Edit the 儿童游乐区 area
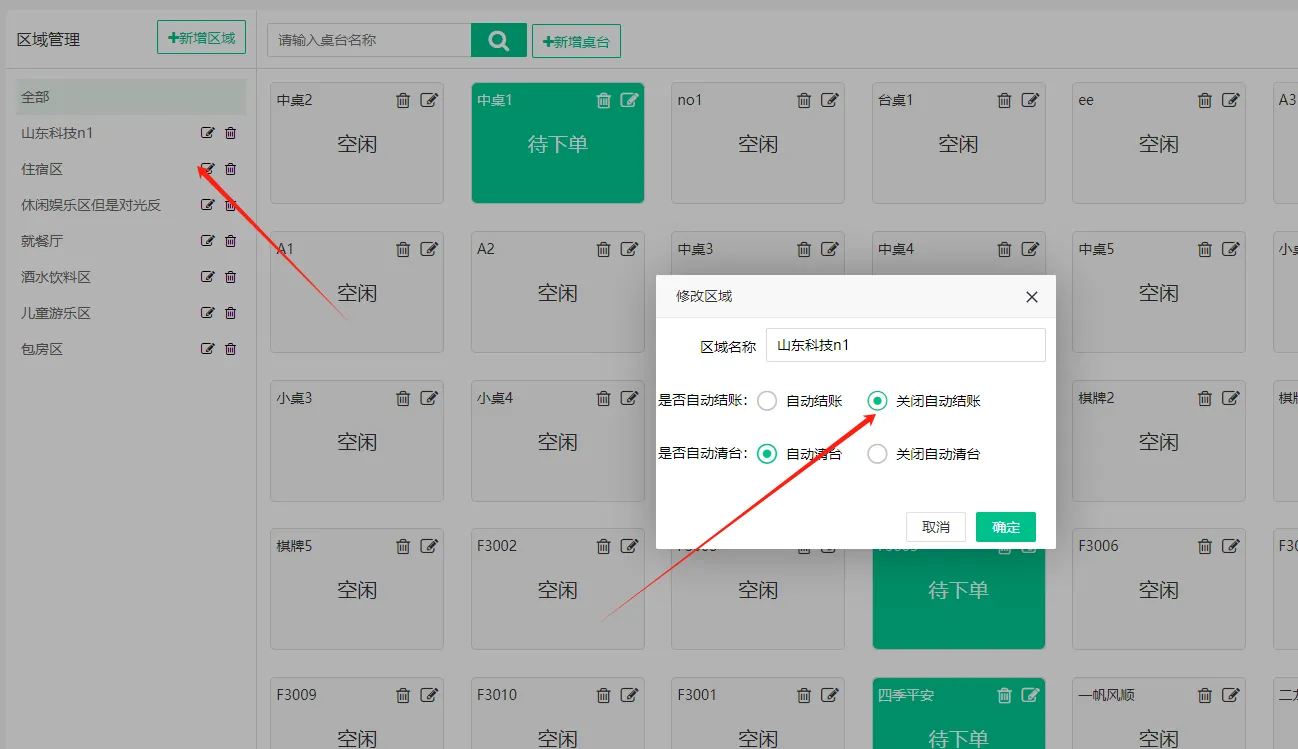The width and height of the screenshot is (1298, 749). pyautogui.click(x=208, y=313)
